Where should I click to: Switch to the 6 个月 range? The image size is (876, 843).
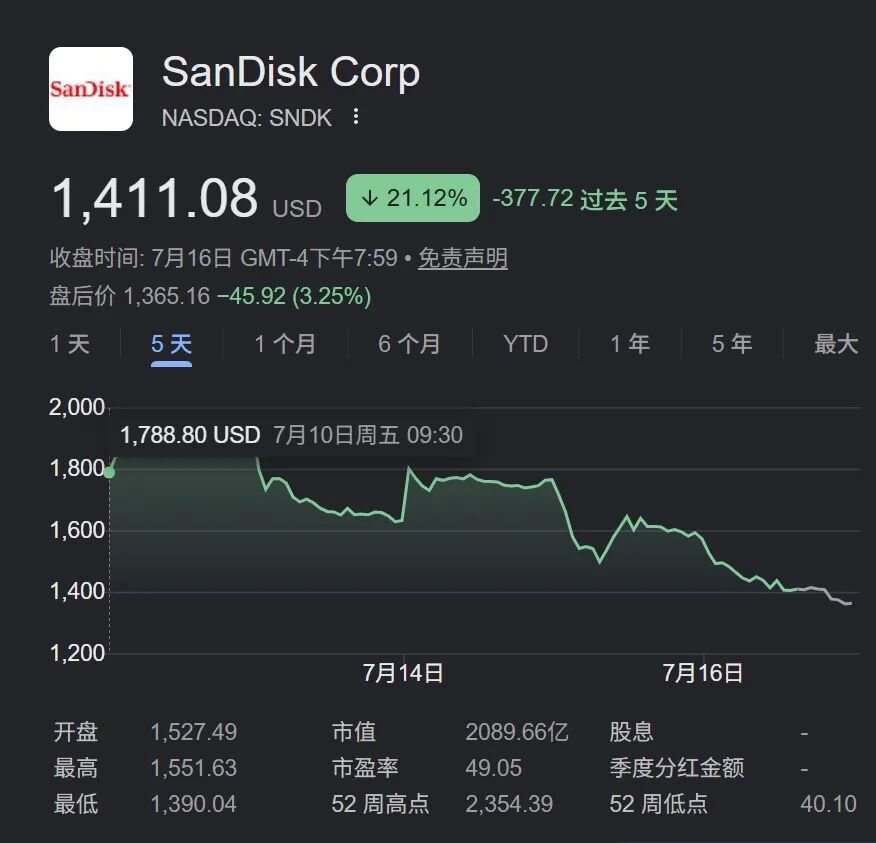(x=409, y=344)
